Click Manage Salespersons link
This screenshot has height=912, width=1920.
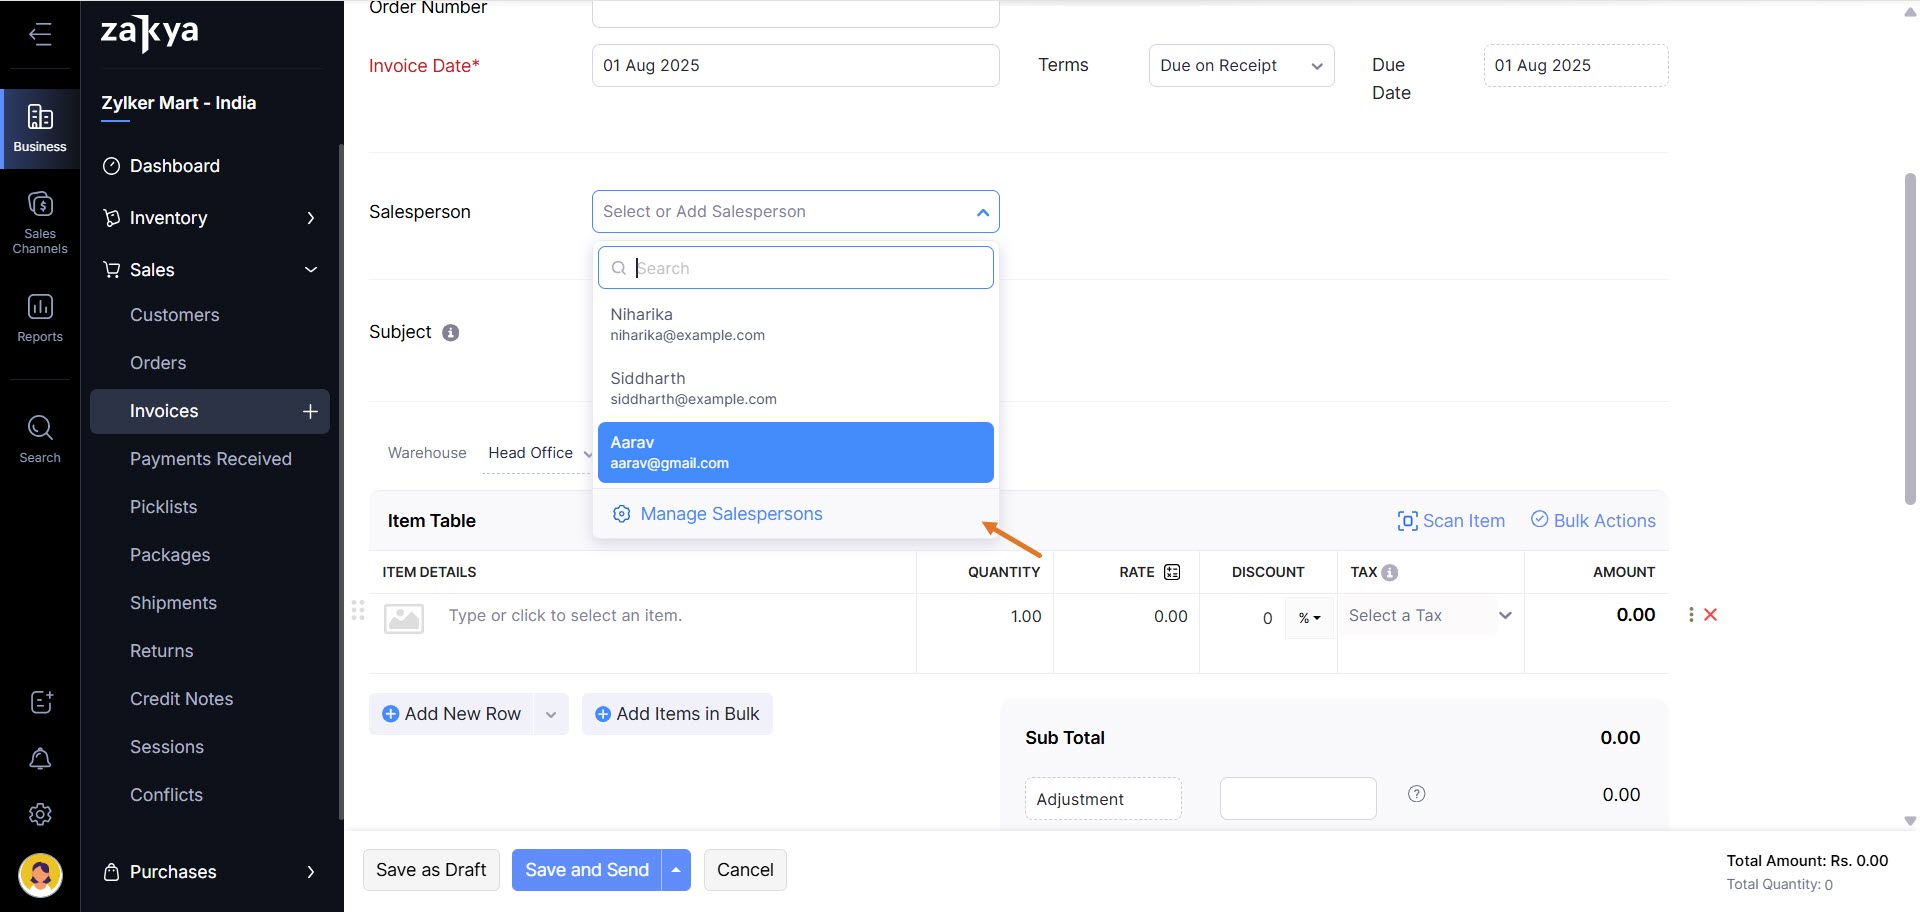(730, 514)
